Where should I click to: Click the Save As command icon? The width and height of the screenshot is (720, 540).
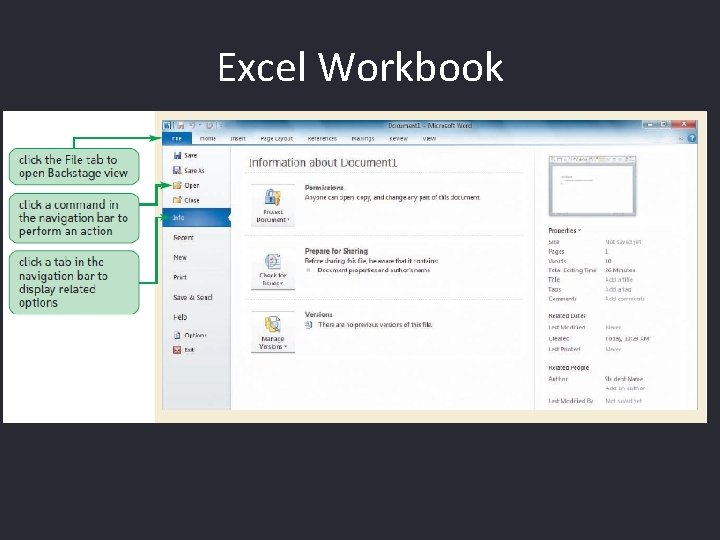177,170
